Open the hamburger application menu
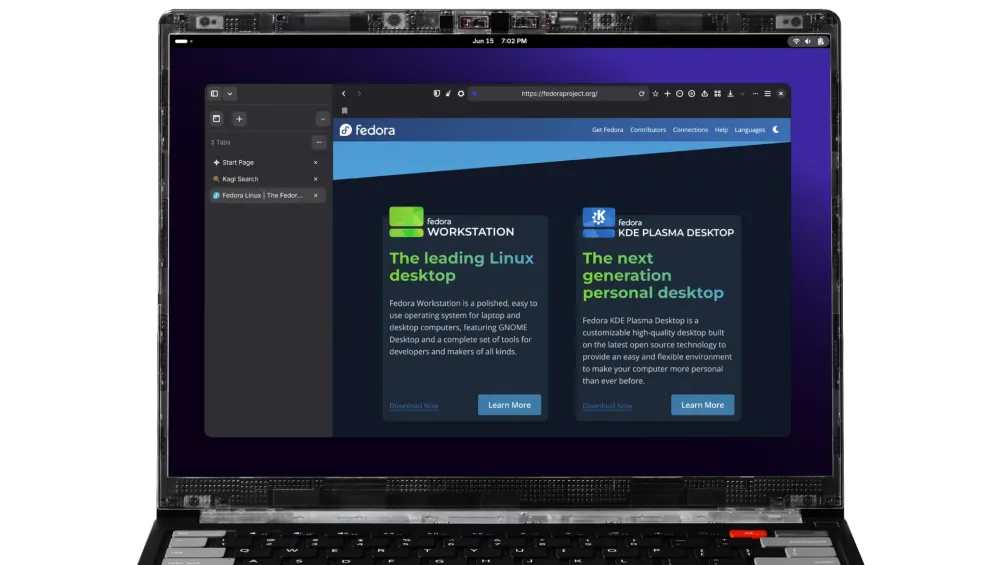Image resolution: width=1000 pixels, height=565 pixels. (x=768, y=94)
